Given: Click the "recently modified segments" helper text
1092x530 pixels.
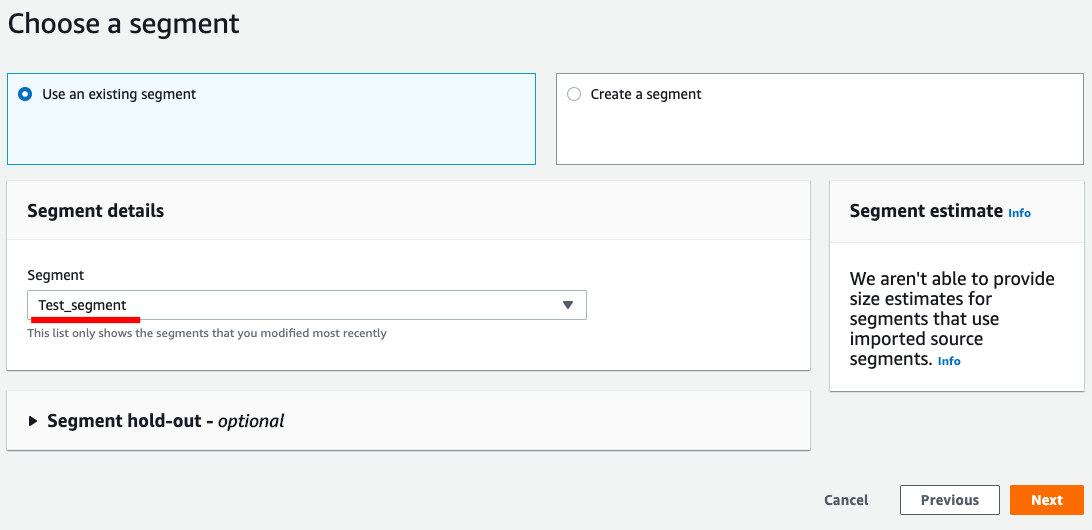Looking at the screenshot, I should [x=207, y=333].
